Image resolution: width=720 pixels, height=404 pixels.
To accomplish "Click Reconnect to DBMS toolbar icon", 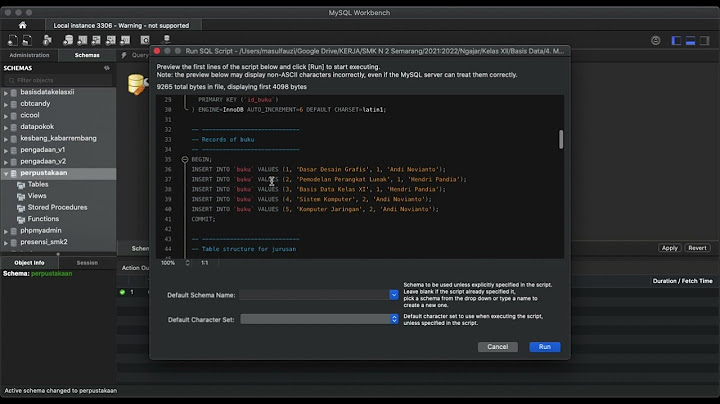I will point(167,39).
